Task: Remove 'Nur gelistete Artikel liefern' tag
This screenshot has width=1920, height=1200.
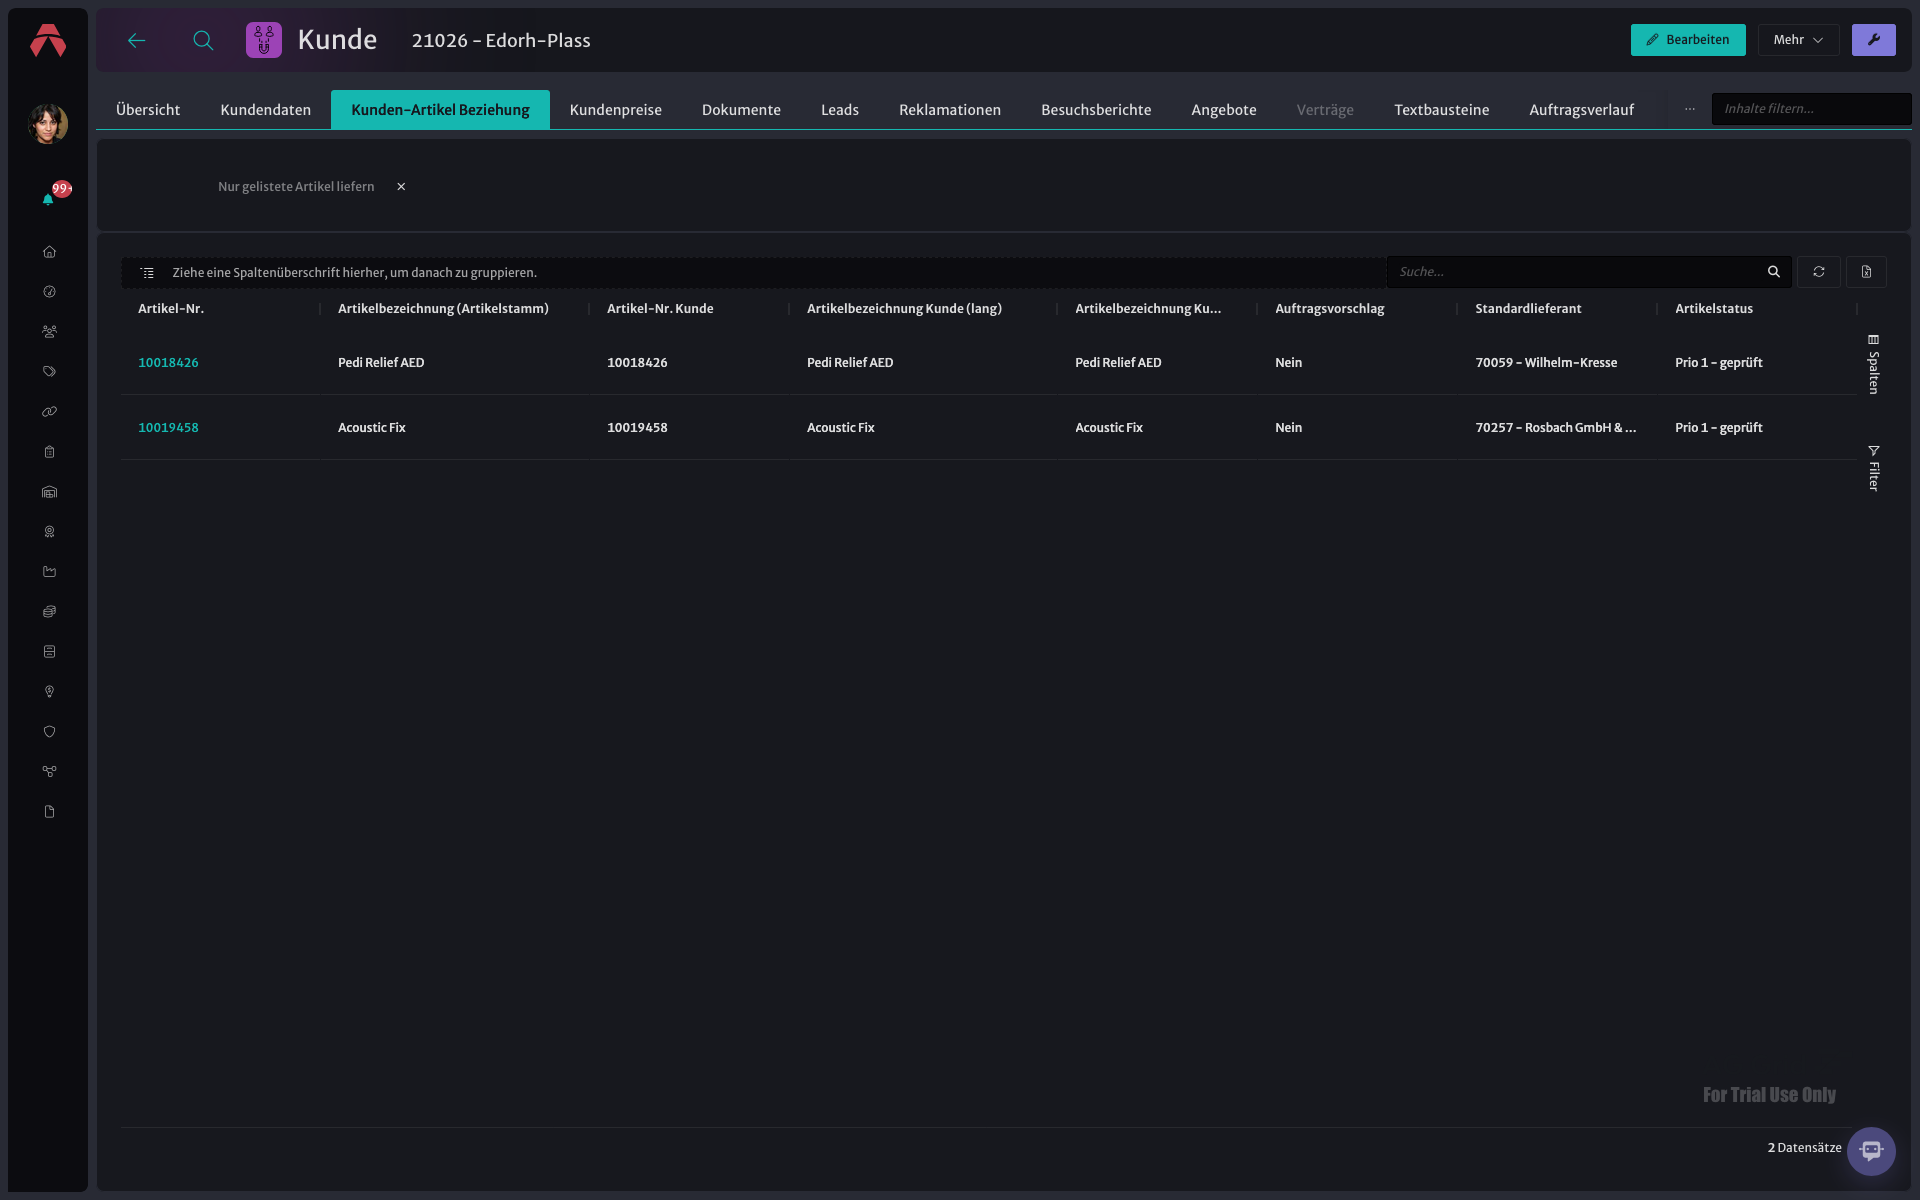Action: 401,187
